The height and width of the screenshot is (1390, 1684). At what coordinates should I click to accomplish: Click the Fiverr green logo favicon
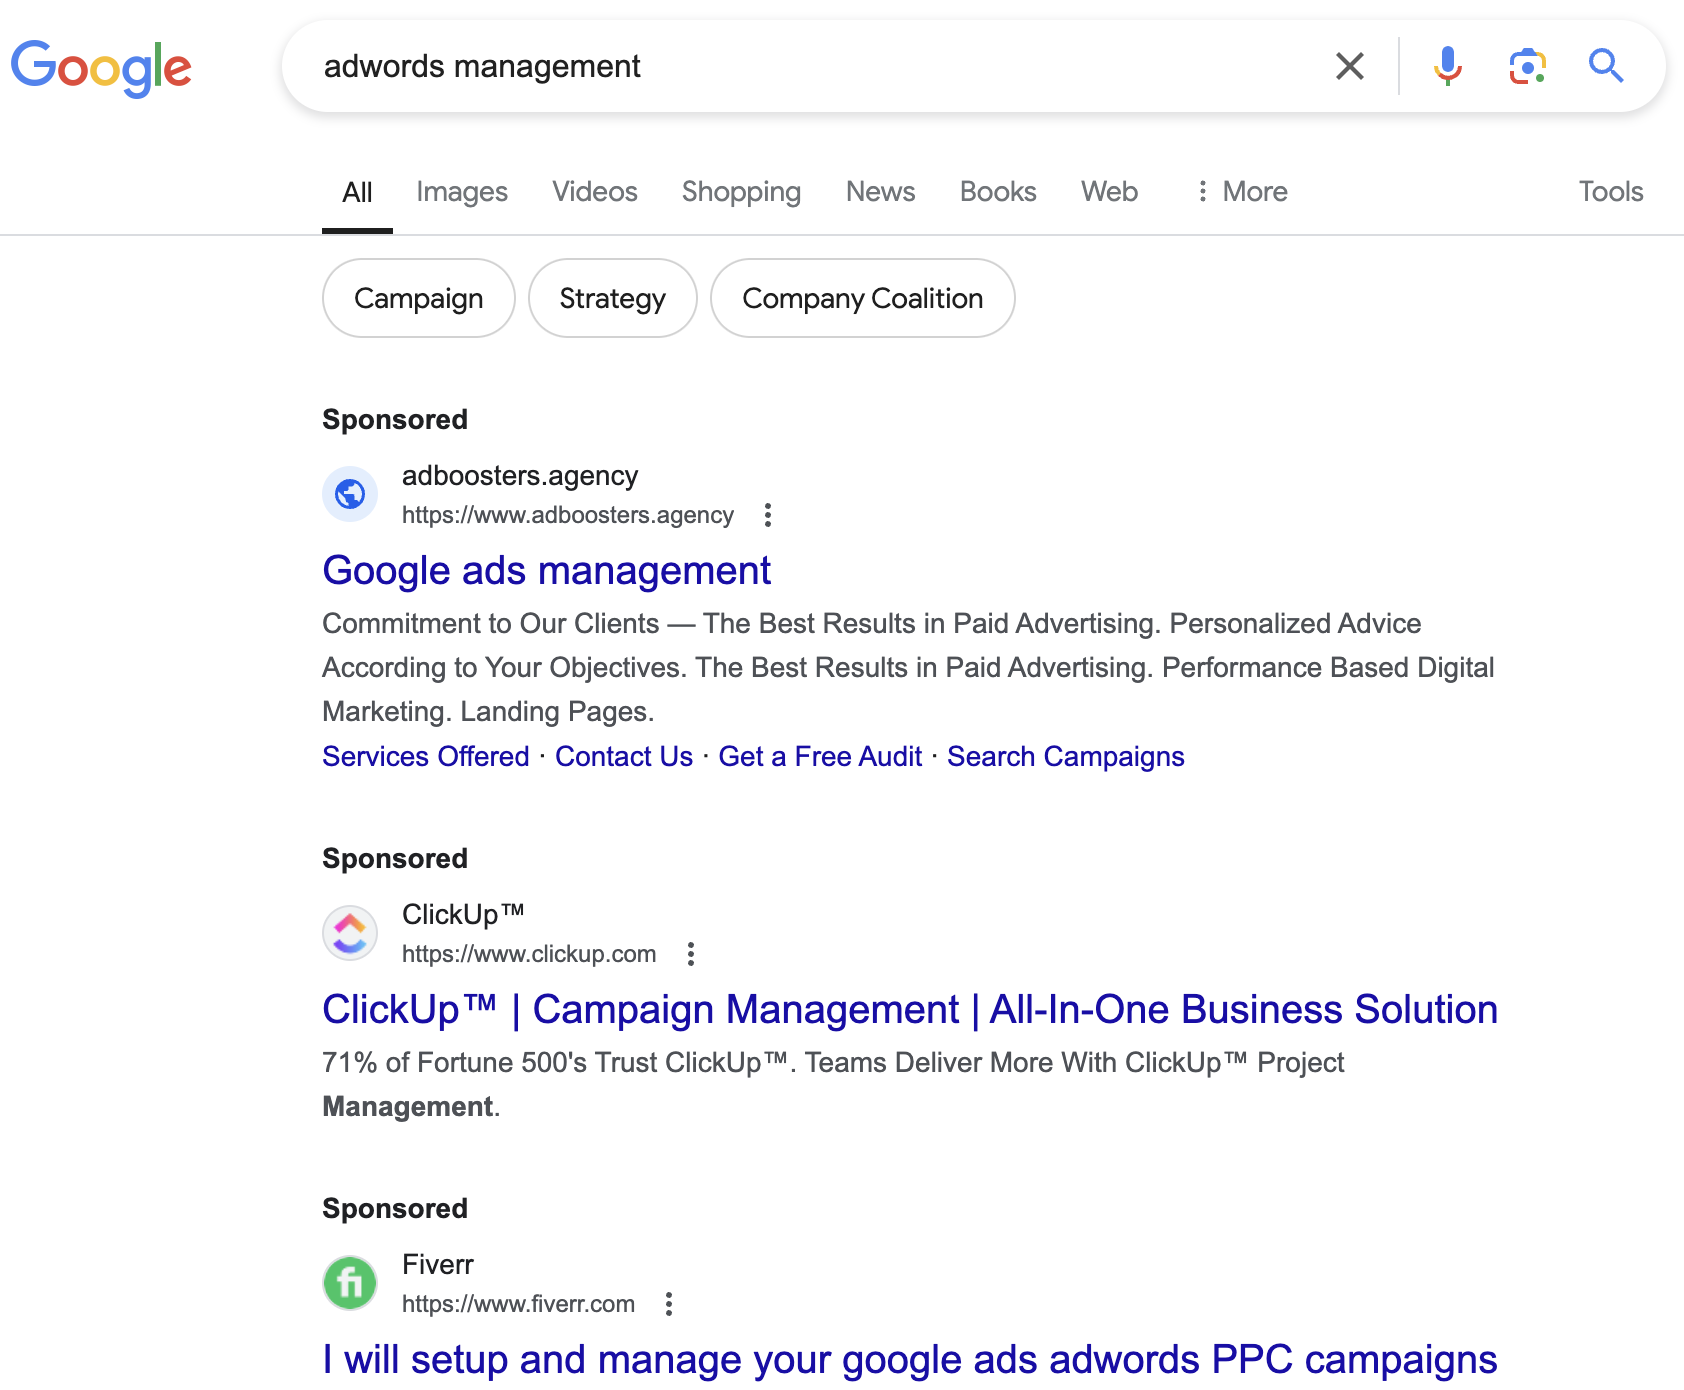(x=350, y=1283)
